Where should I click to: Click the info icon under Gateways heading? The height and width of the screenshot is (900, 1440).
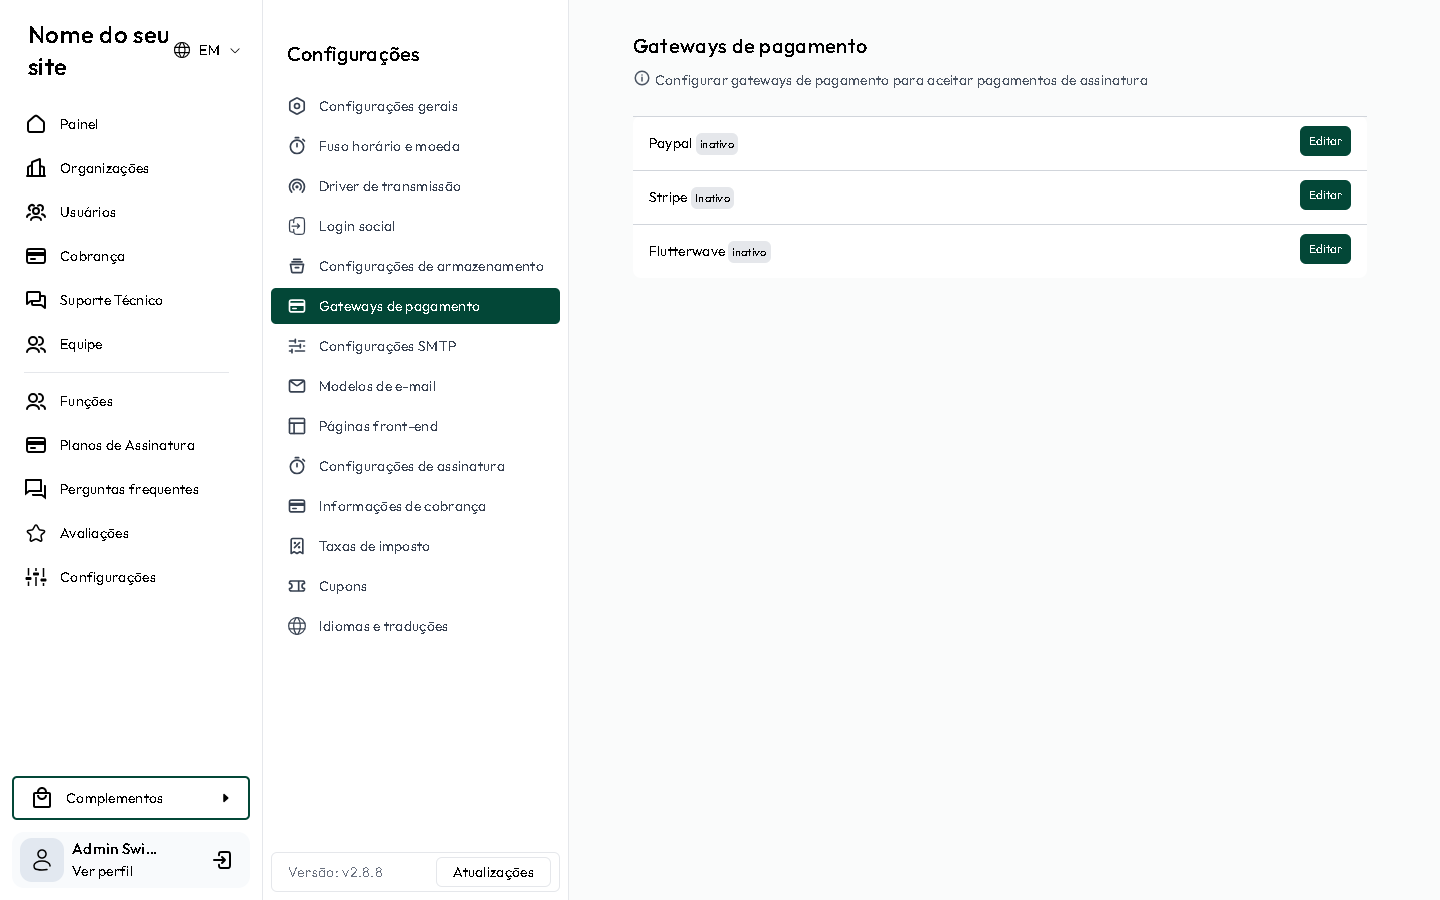point(642,79)
